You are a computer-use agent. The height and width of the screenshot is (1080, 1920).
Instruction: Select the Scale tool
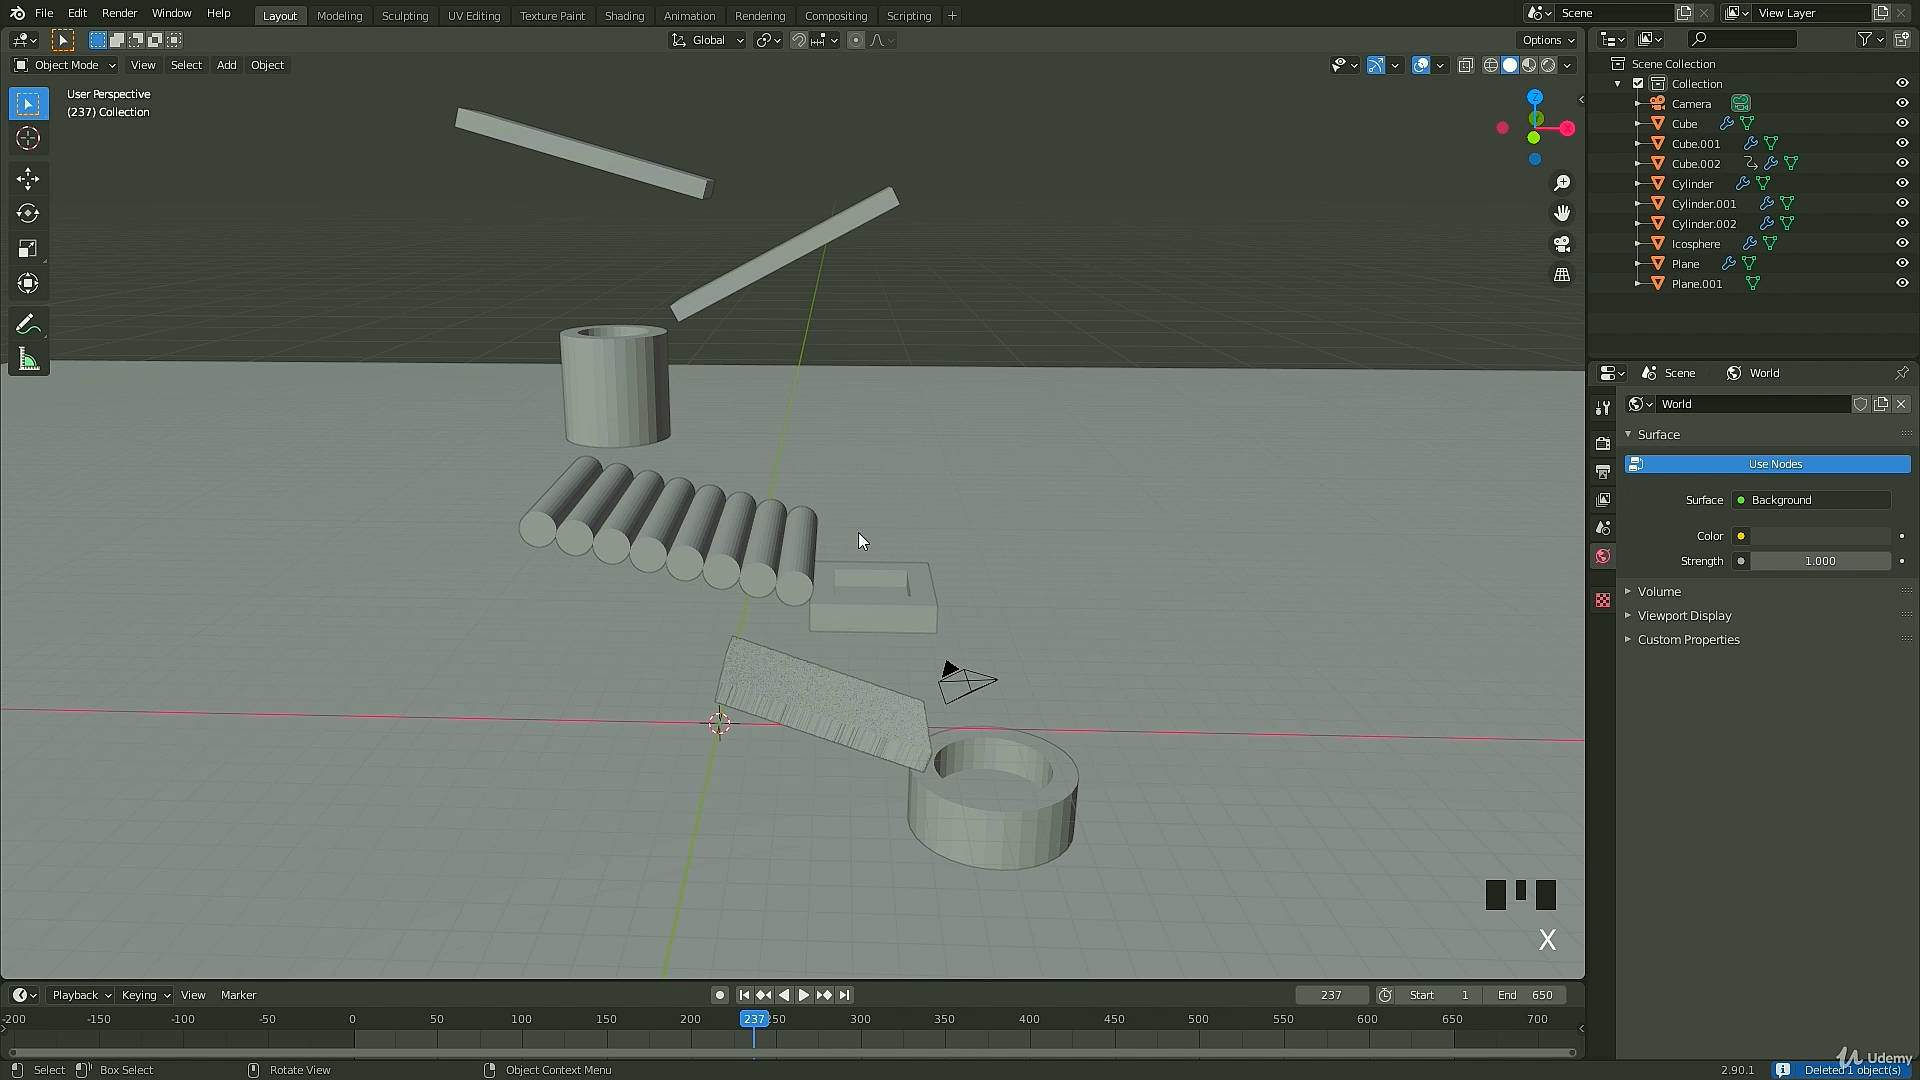coord(28,249)
